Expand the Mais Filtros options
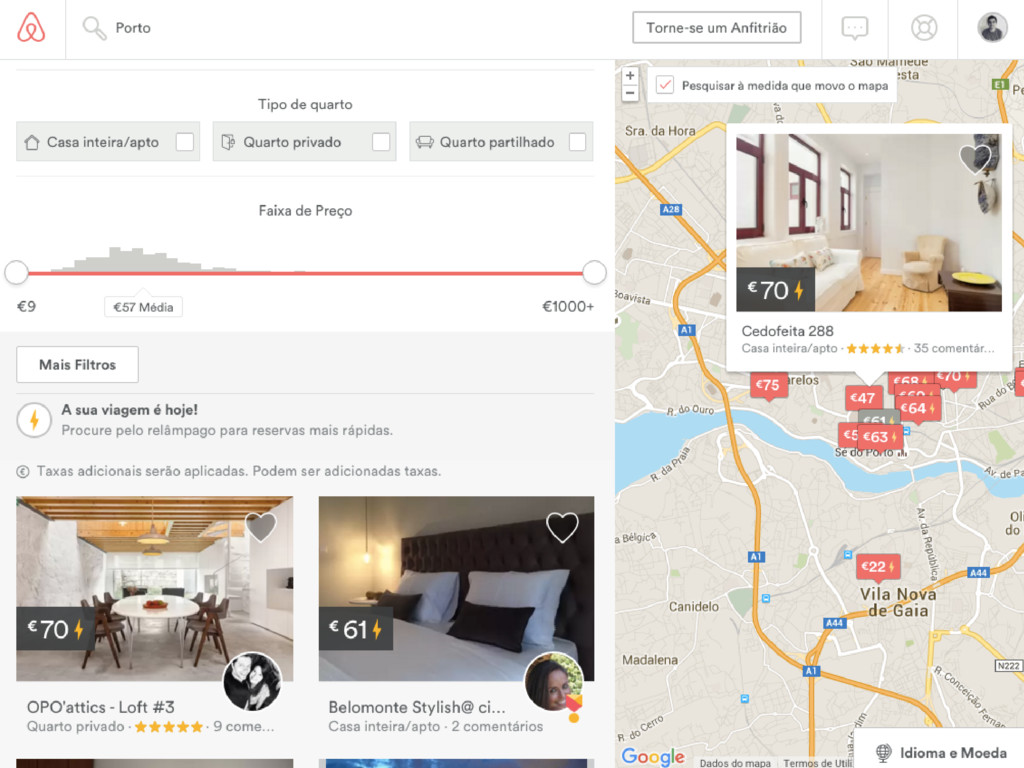 [77, 364]
